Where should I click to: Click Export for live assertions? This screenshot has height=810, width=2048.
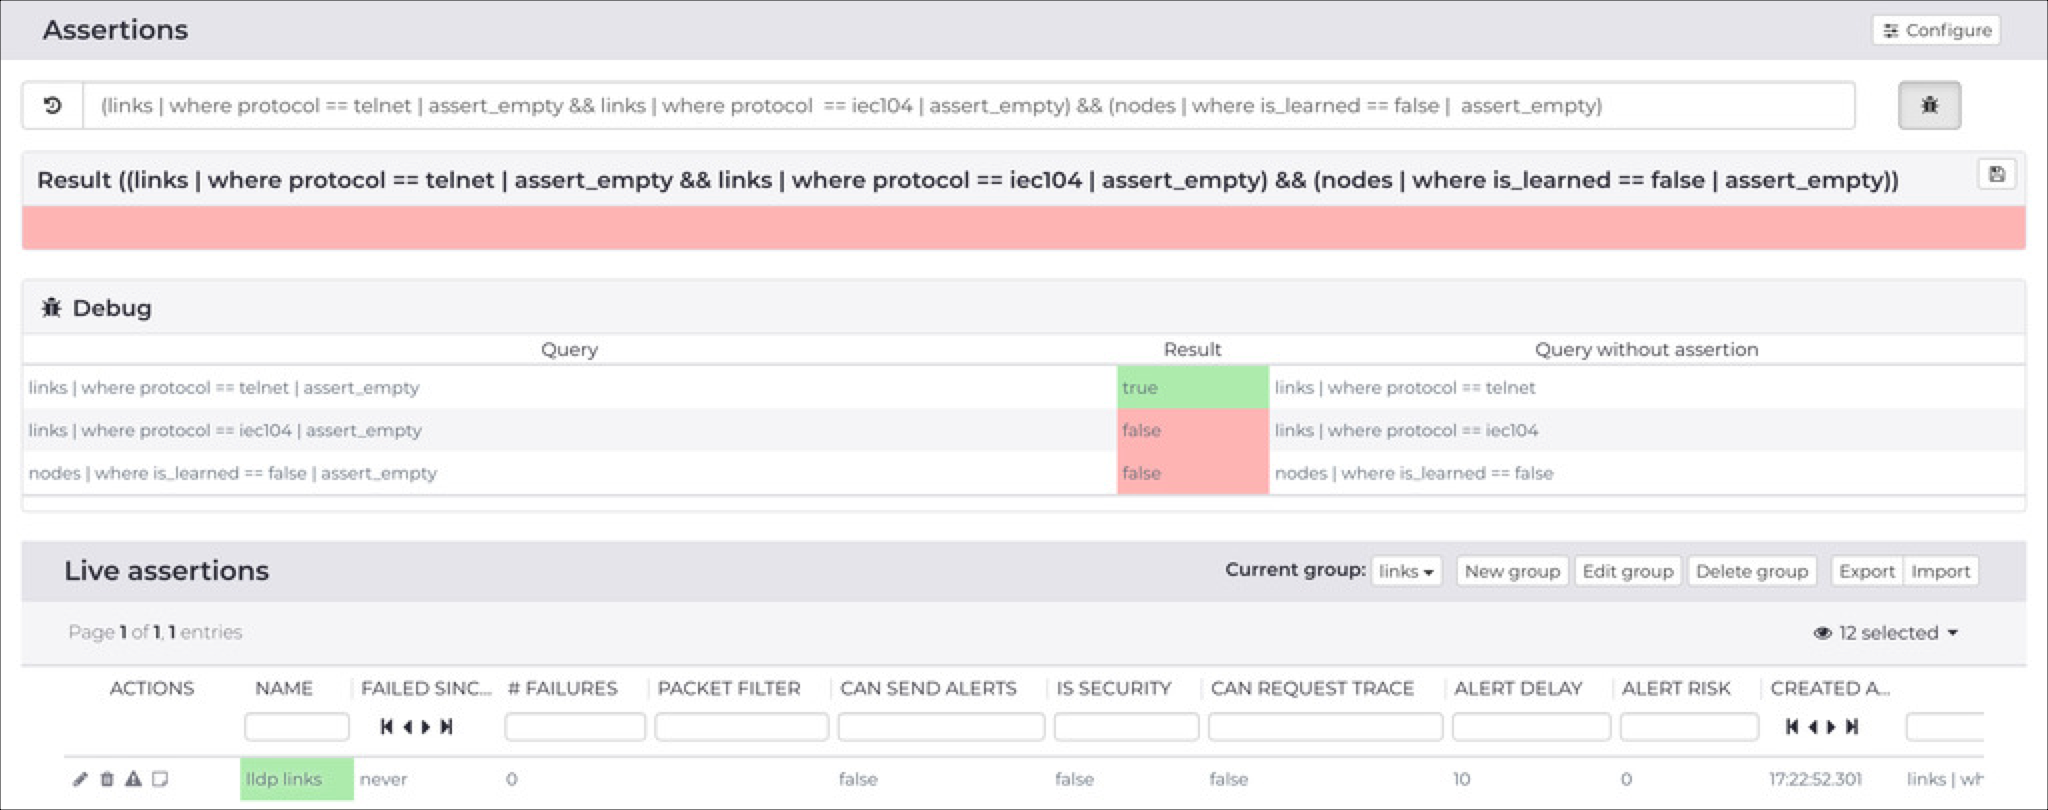[1866, 571]
